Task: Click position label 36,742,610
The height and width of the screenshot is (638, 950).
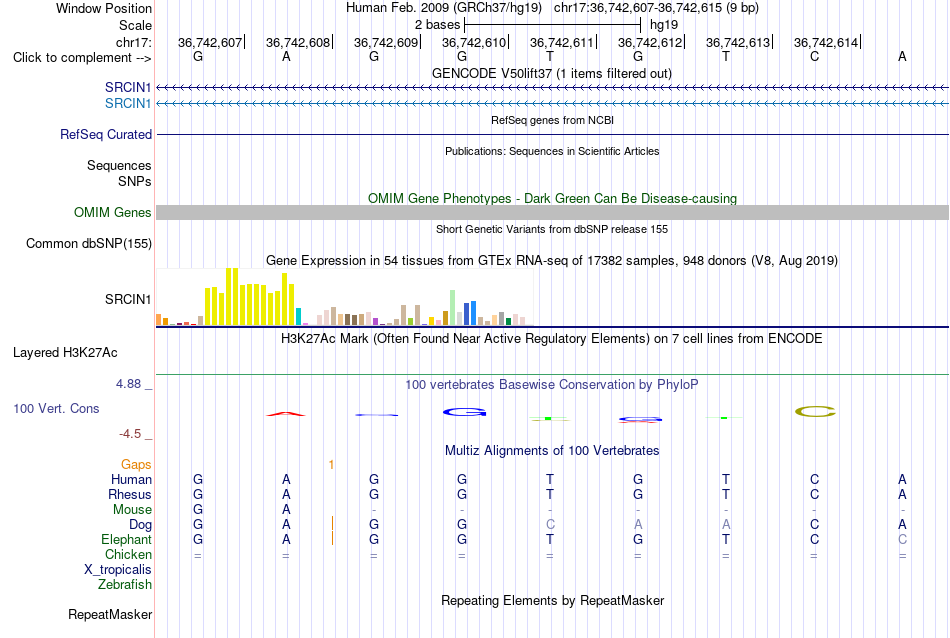Action: tap(474, 42)
